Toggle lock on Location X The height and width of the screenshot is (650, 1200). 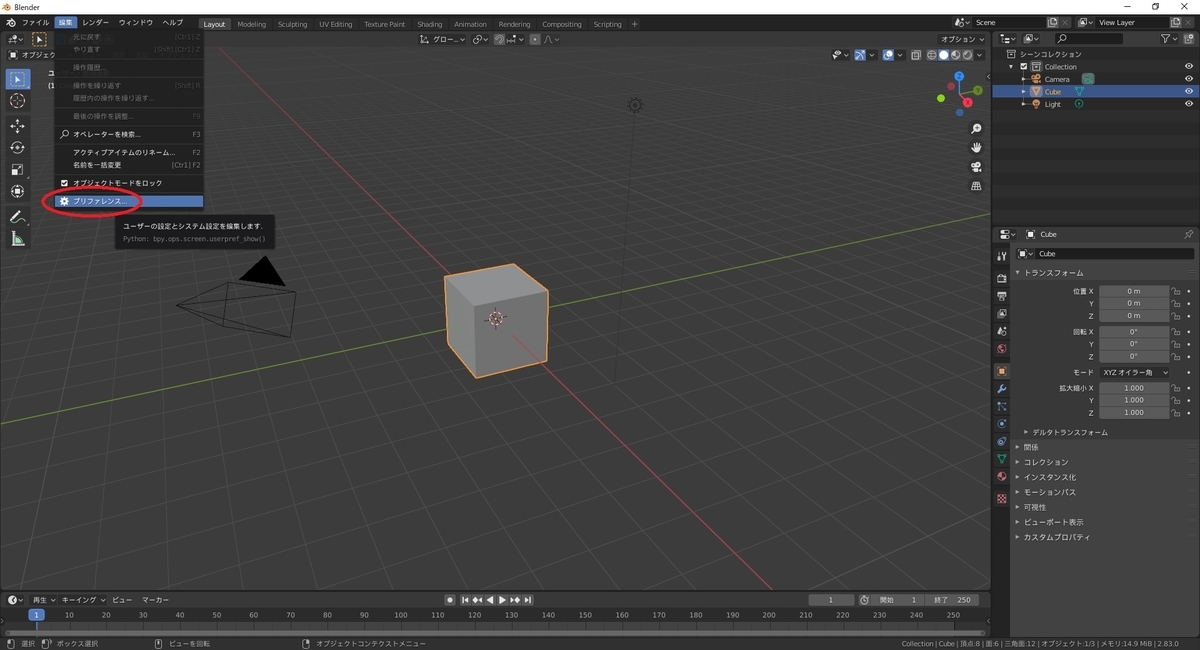coord(1177,291)
